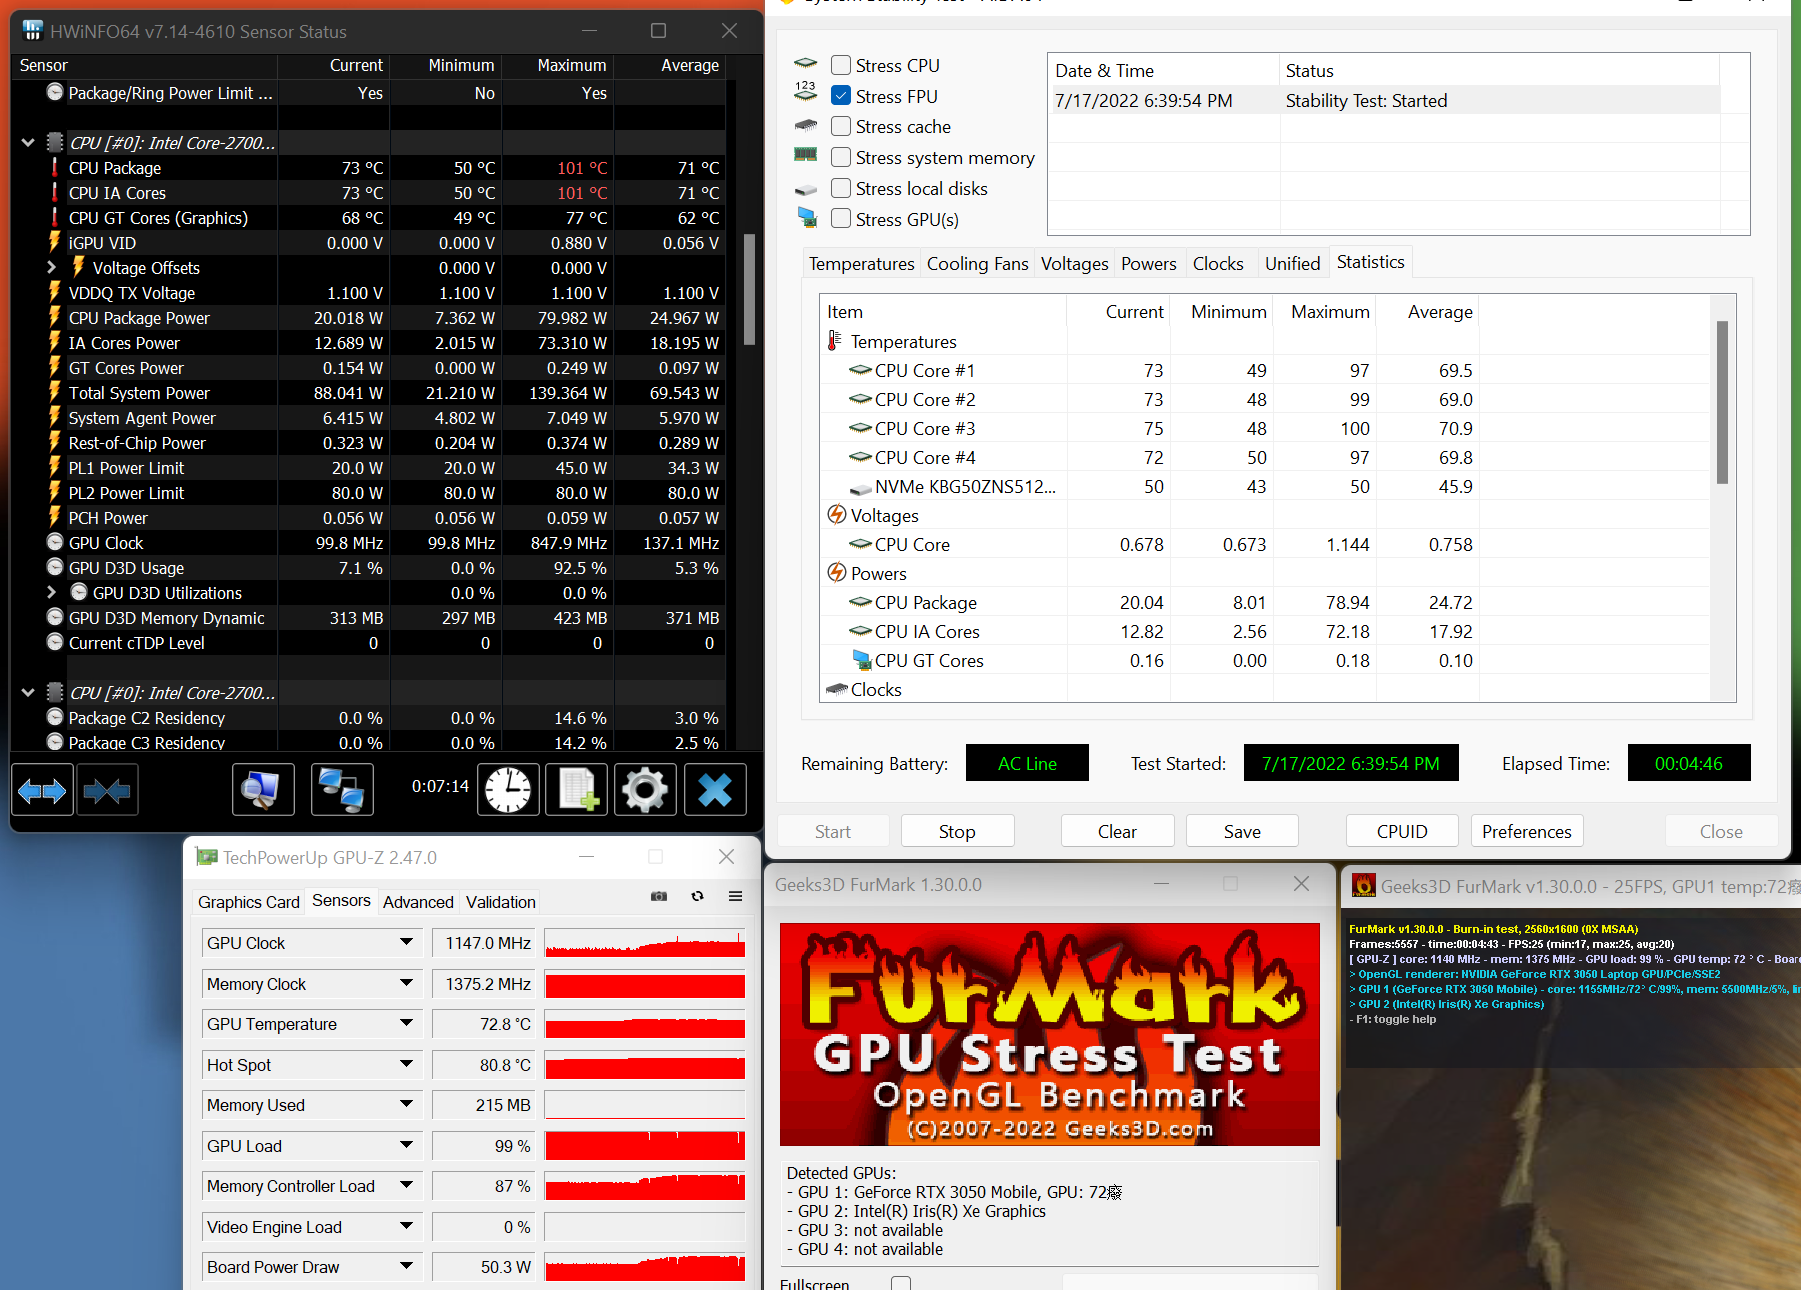This screenshot has height=1290, width=1801.
Task: Click HWiNFO clock reset timer icon
Action: tap(508, 790)
